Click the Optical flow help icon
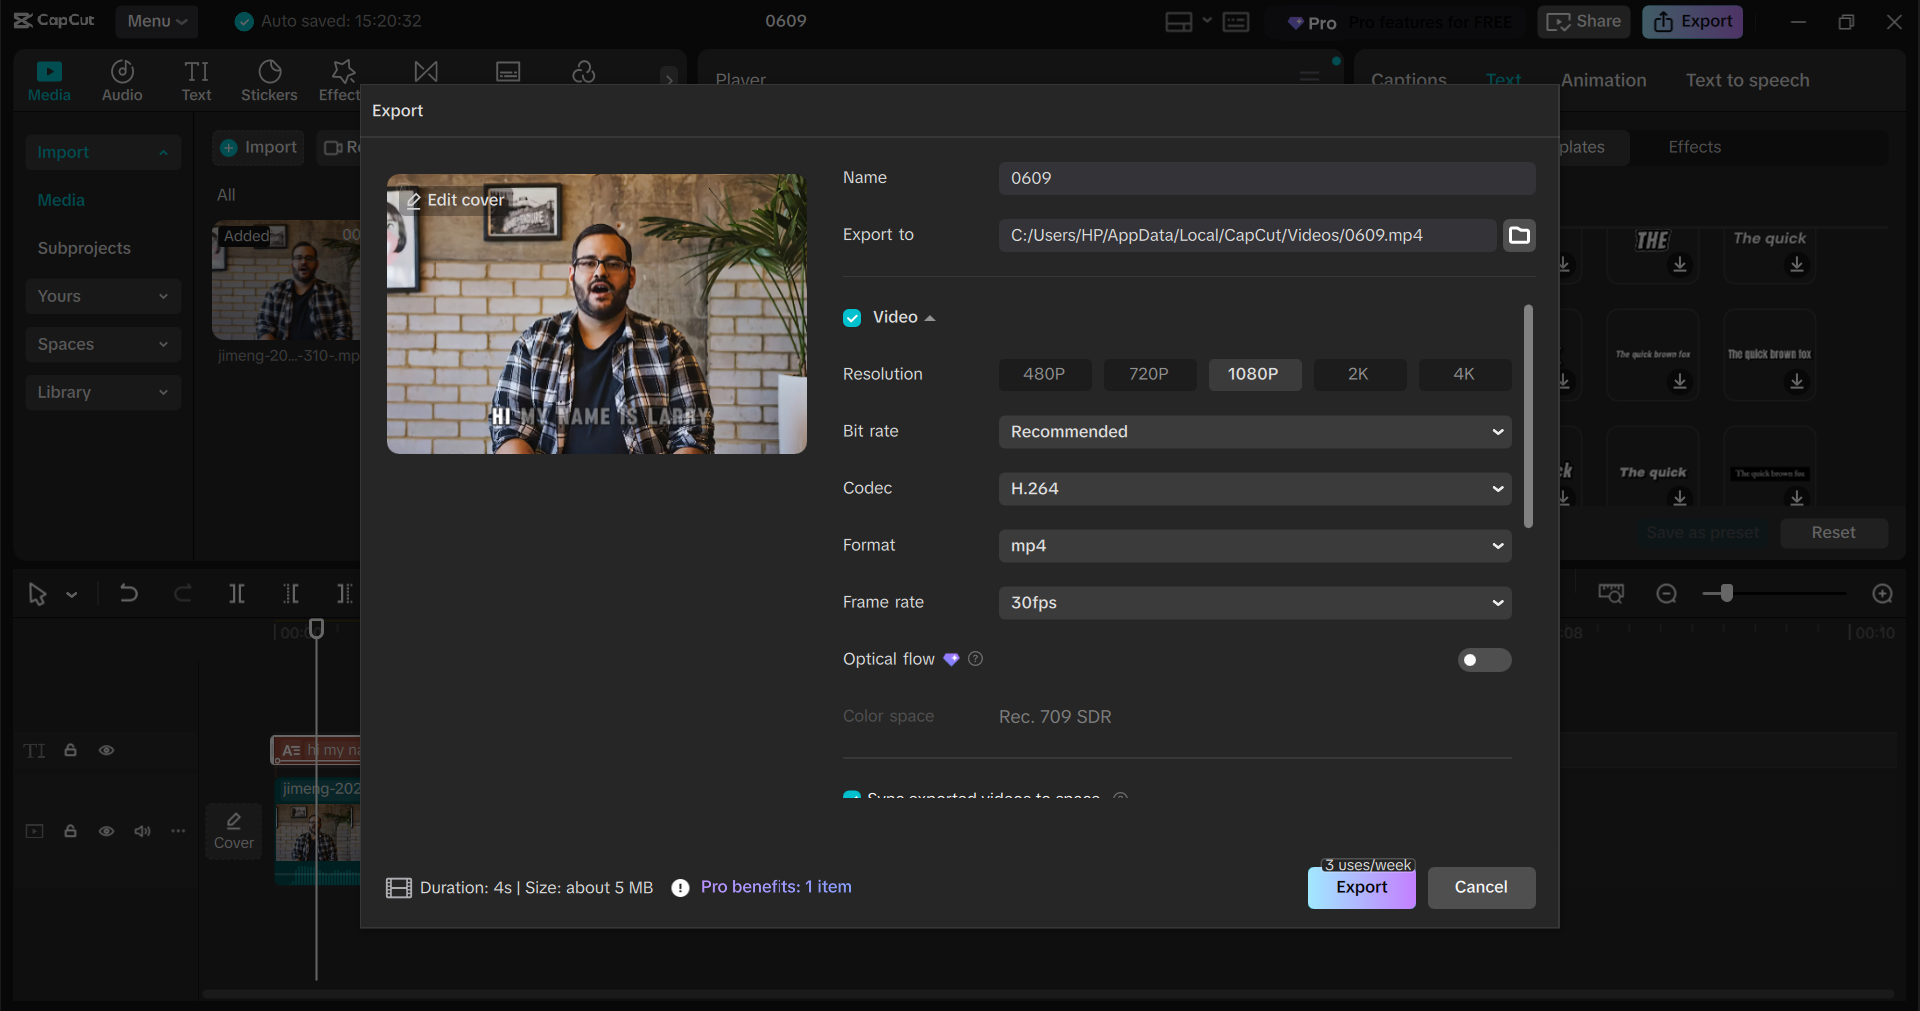1920x1011 pixels. (x=976, y=659)
